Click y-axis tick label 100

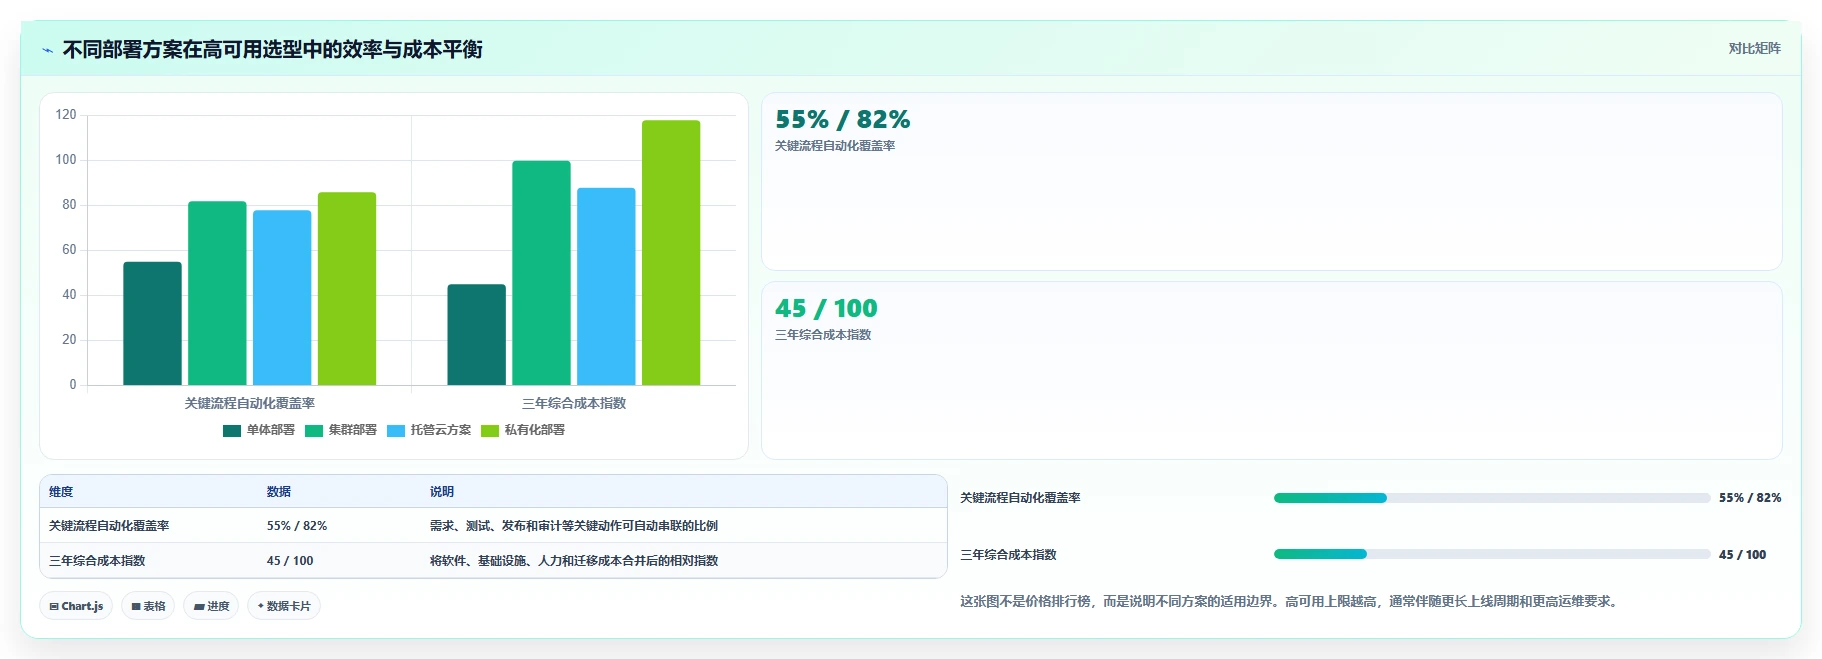tap(66, 160)
